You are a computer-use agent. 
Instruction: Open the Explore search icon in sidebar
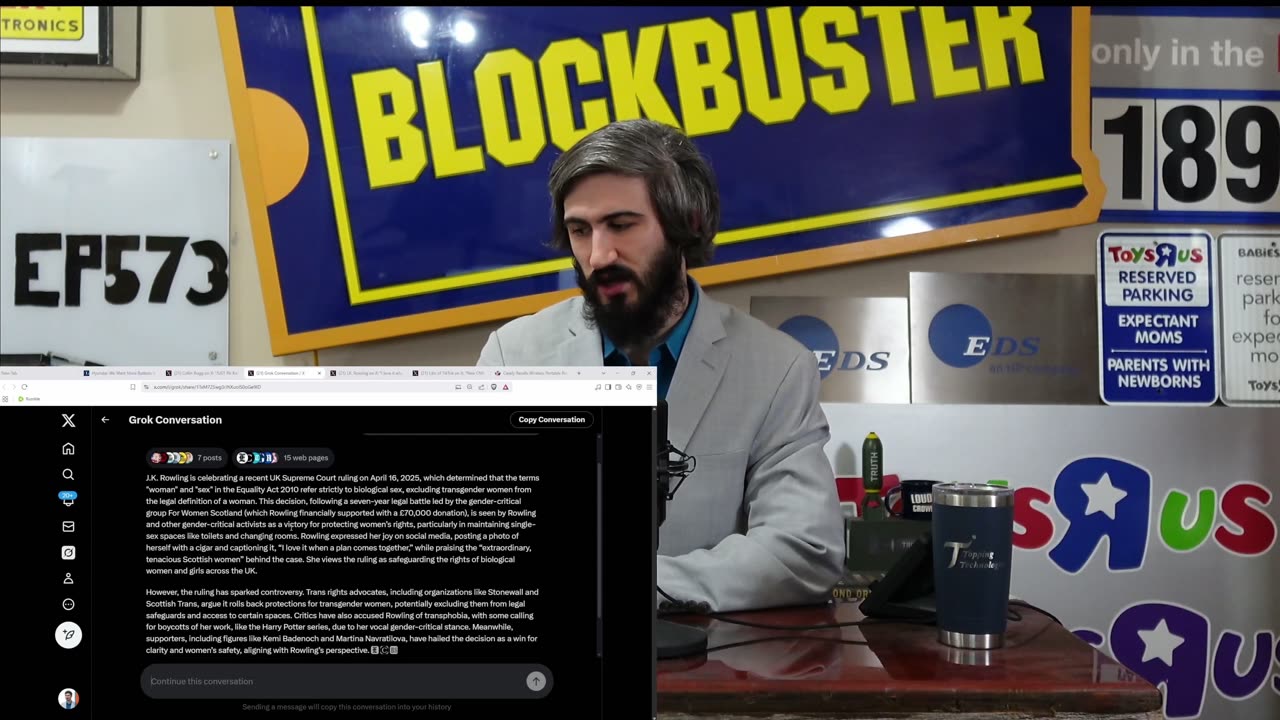pyautogui.click(x=68, y=474)
